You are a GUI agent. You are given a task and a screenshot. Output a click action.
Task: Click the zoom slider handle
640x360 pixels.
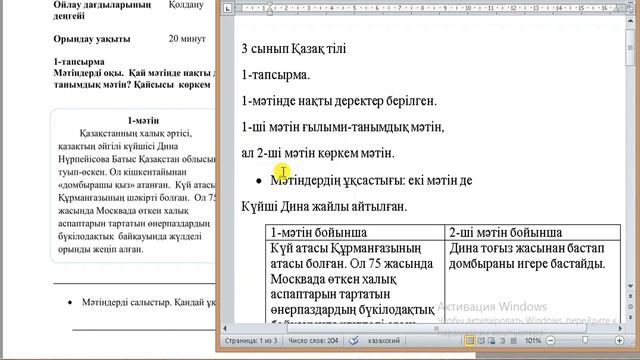coord(585,340)
